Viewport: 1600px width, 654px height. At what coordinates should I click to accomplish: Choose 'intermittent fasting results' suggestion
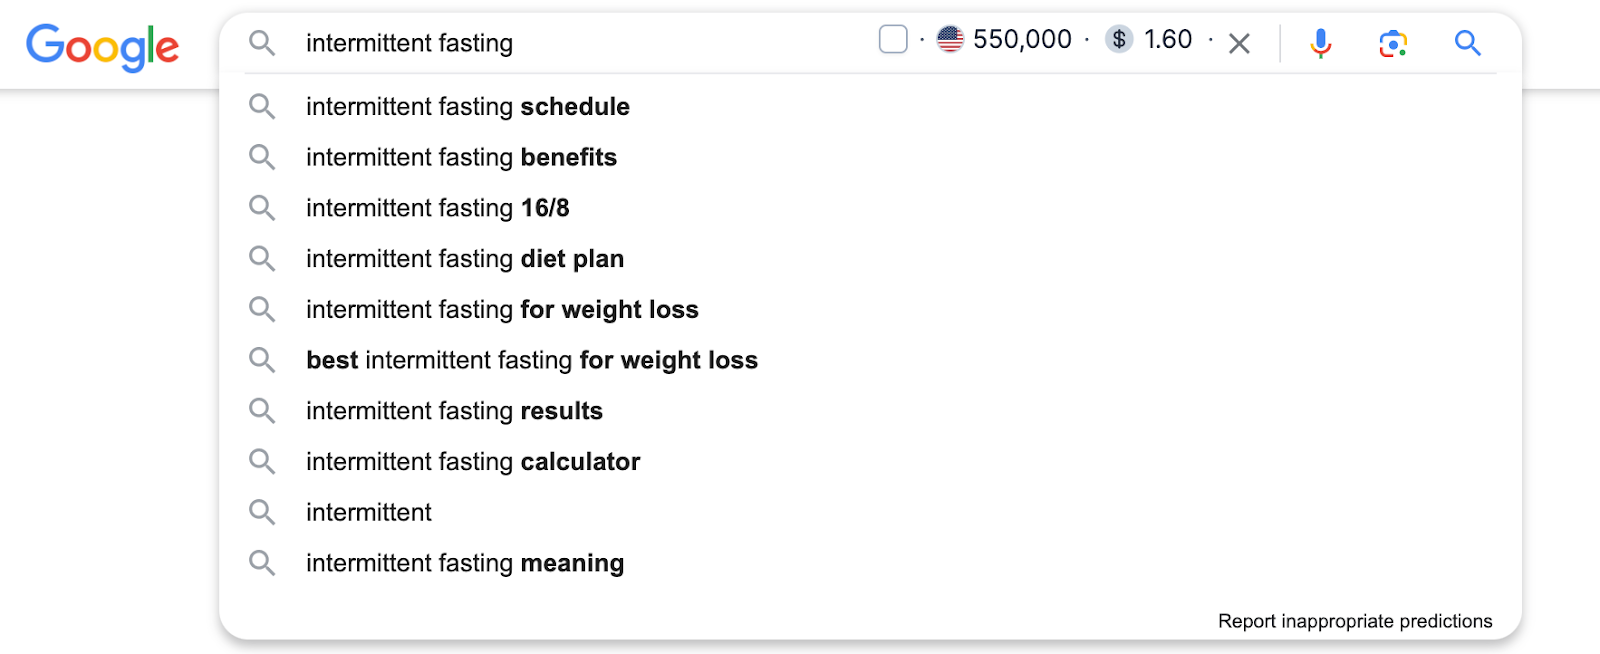pyautogui.click(x=454, y=411)
